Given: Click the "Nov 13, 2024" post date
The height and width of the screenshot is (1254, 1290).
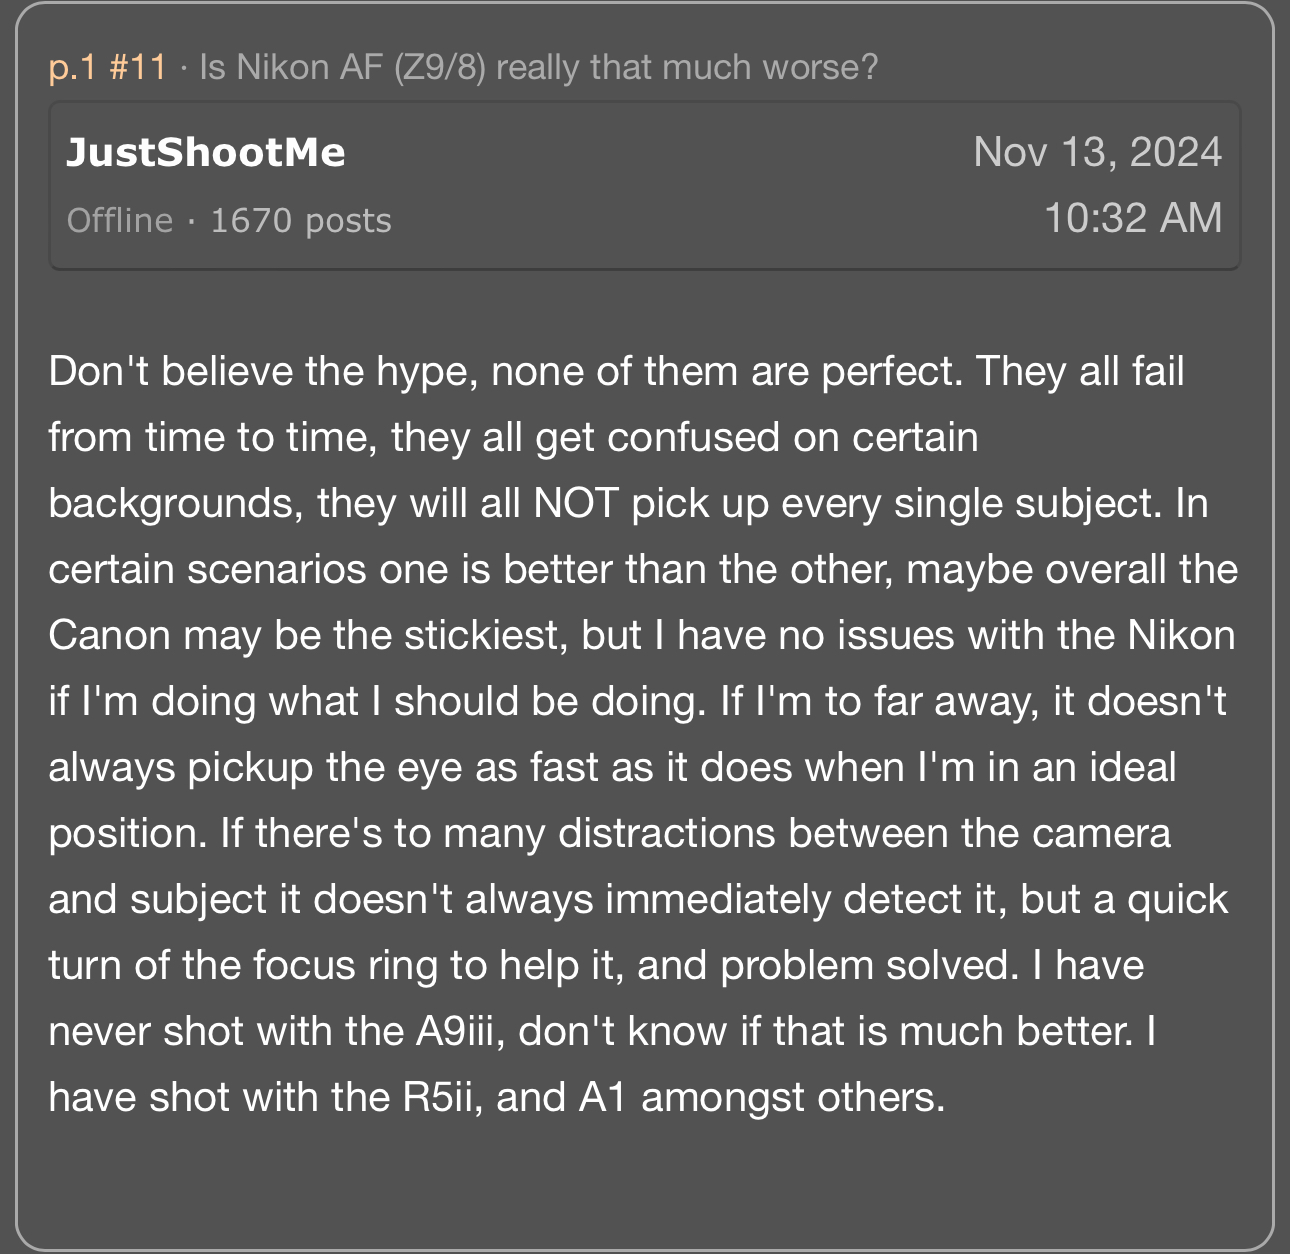Looking at the screenshot, I should [1097, 152].
